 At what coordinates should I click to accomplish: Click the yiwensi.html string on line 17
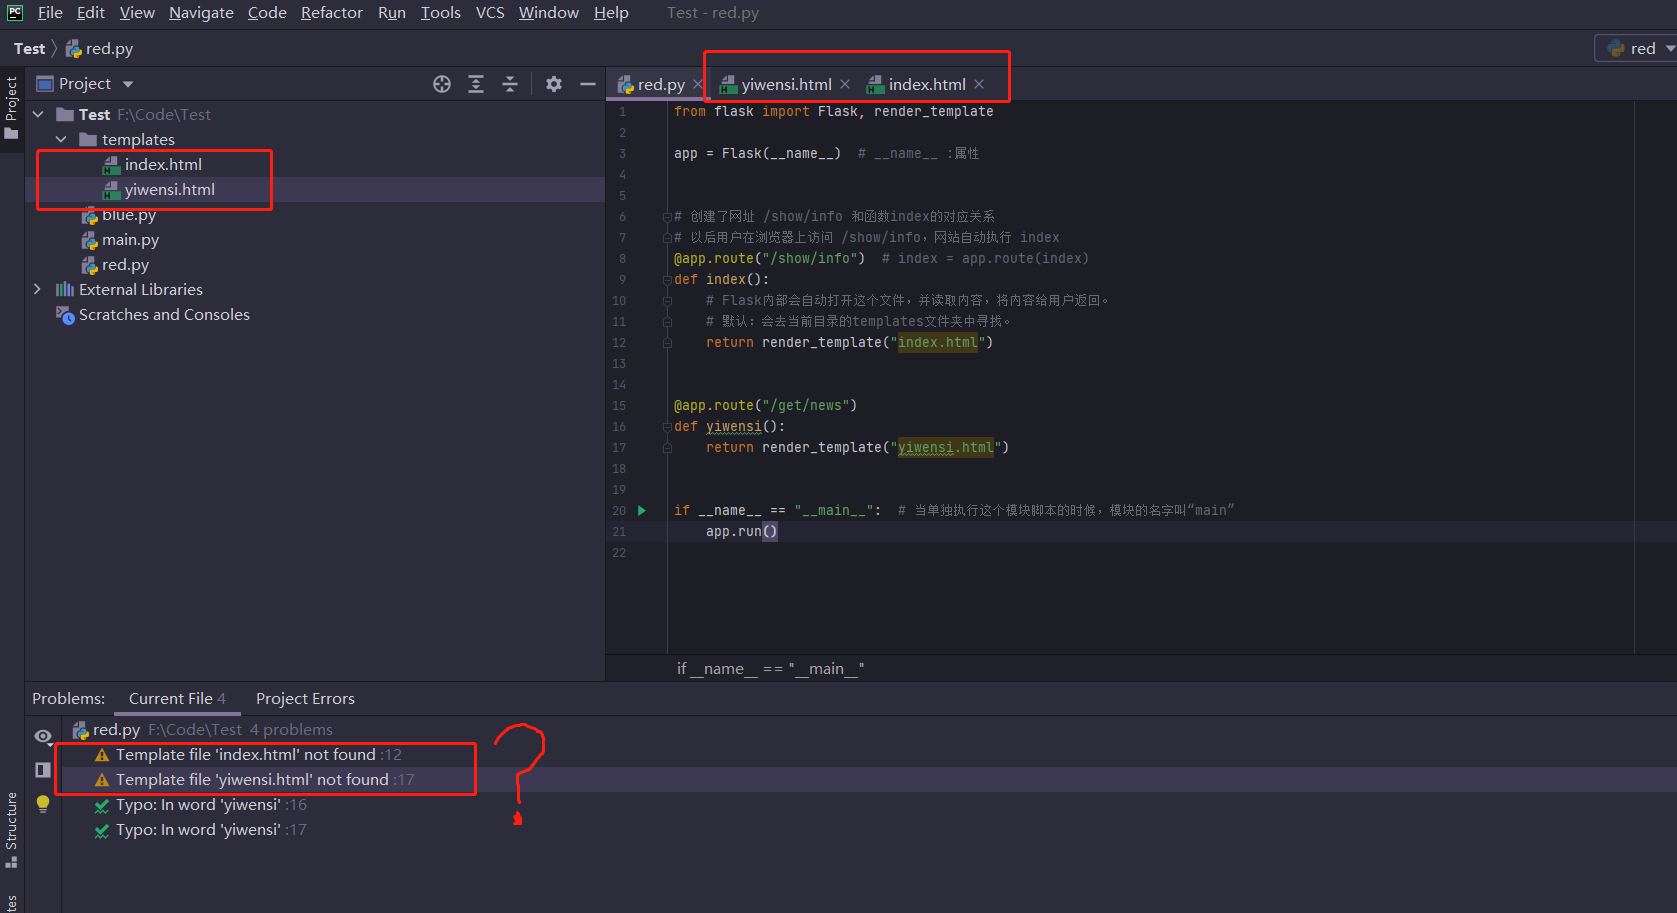coord(945,448)
